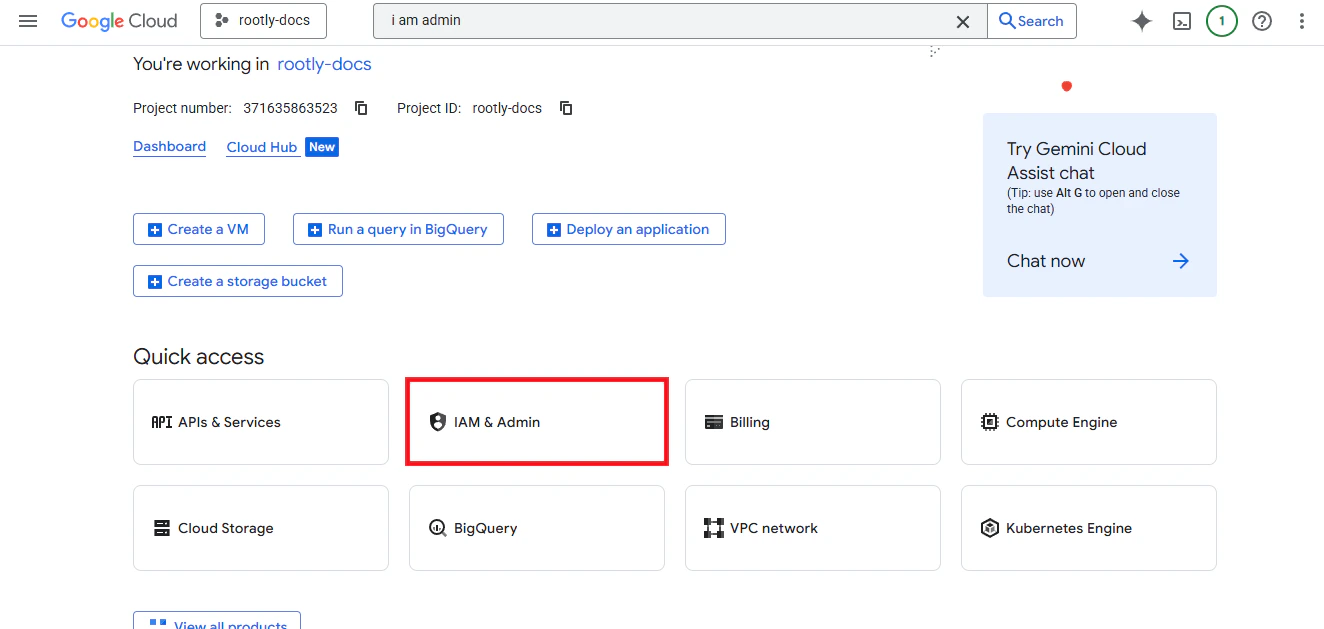Image resolution: width=1324 pixels, height=629 pixels.
Task: Deploy an application
Action: (x=628, y=229)
